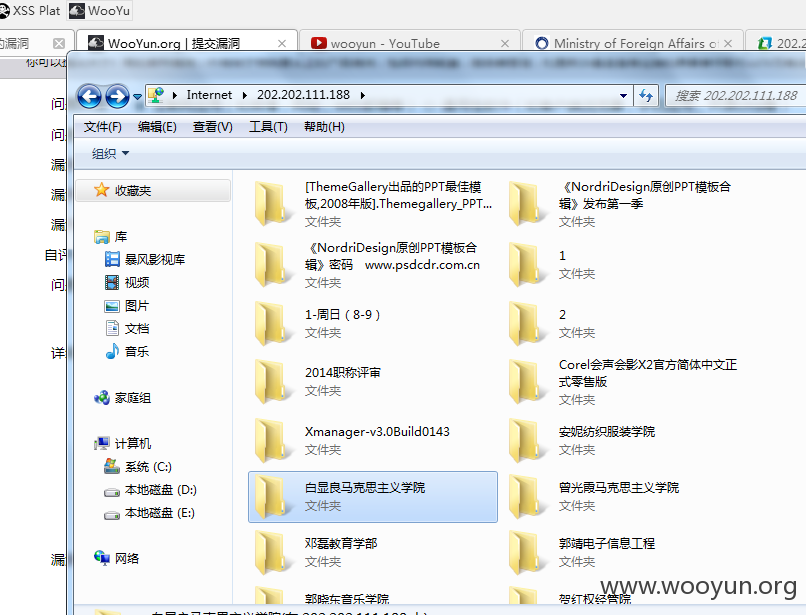Image resolution: width=806 pixels, height=615 pixels.
Task: Select the 2014职称评审 folder icon
Action: pyautogui.click(x=271, y=382)
